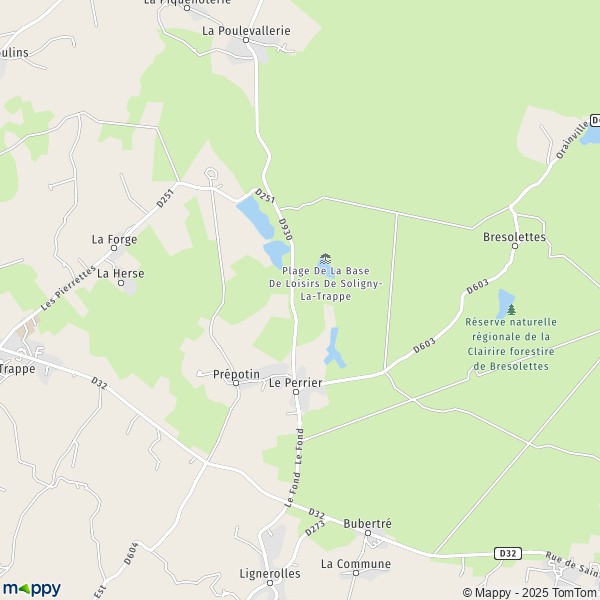Select the La Herse location marker
Viewport: 600px width, 600px height.
click(x=121, y=283)
